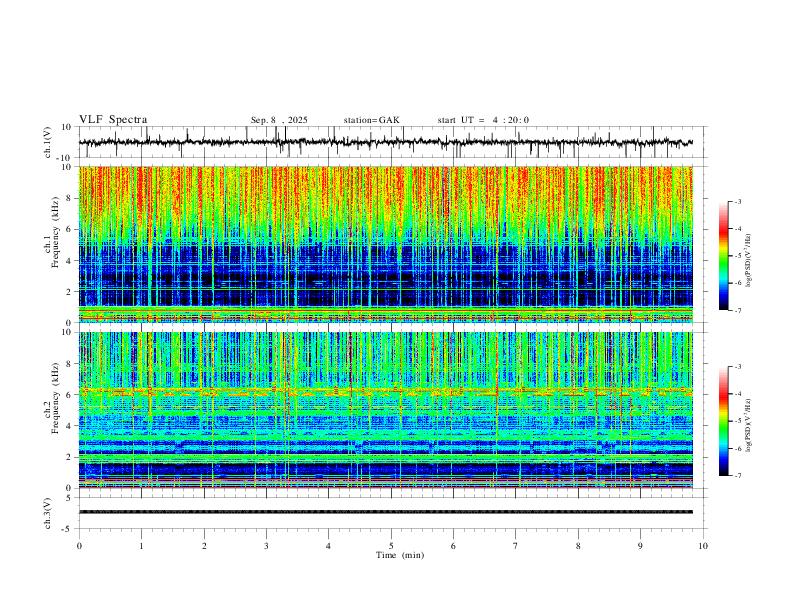The width and height of the screenshot is (792, 612).
Task: Click the ch.1 'Frequency (kHz)' axis label
Action: coord(56,232)
